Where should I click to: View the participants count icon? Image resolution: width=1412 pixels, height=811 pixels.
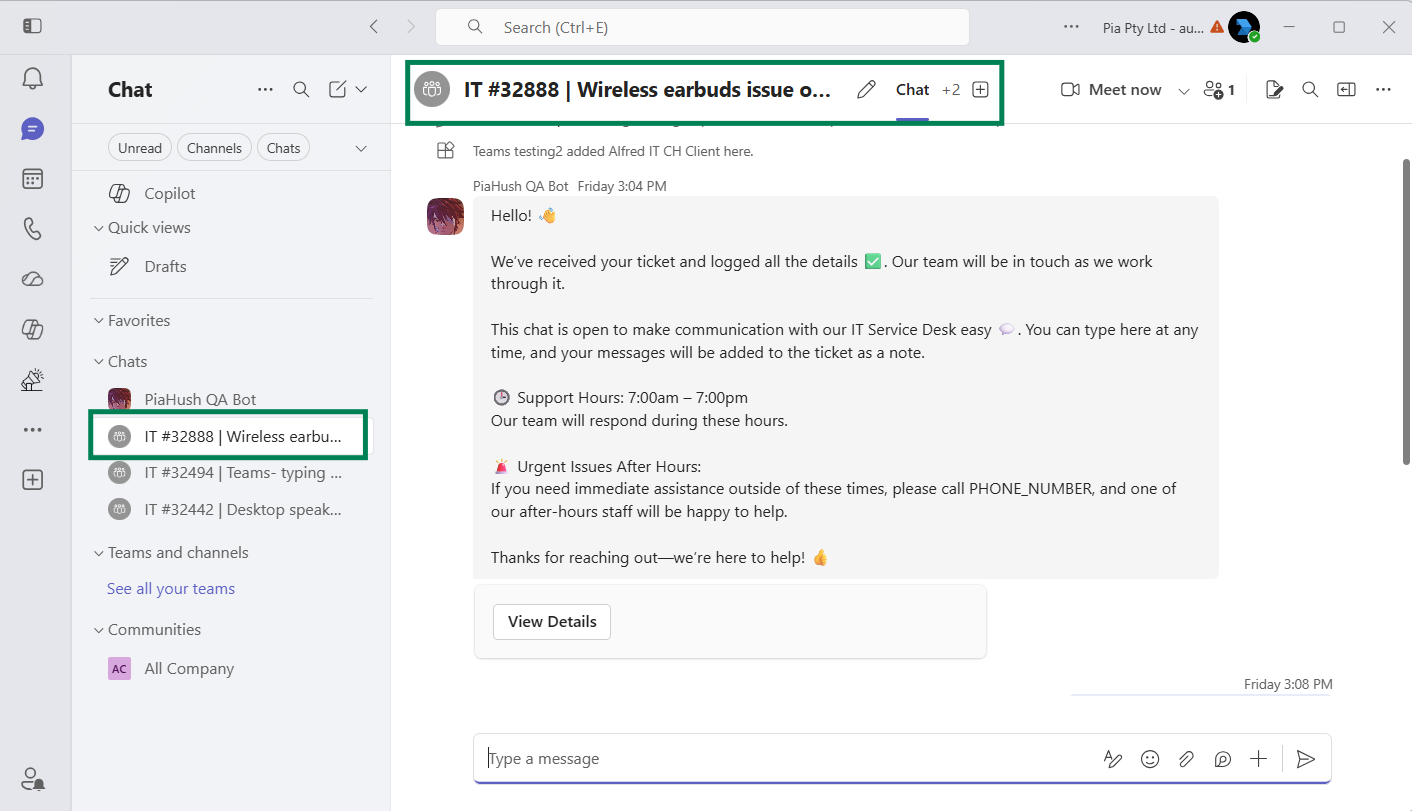(1219, 90)
